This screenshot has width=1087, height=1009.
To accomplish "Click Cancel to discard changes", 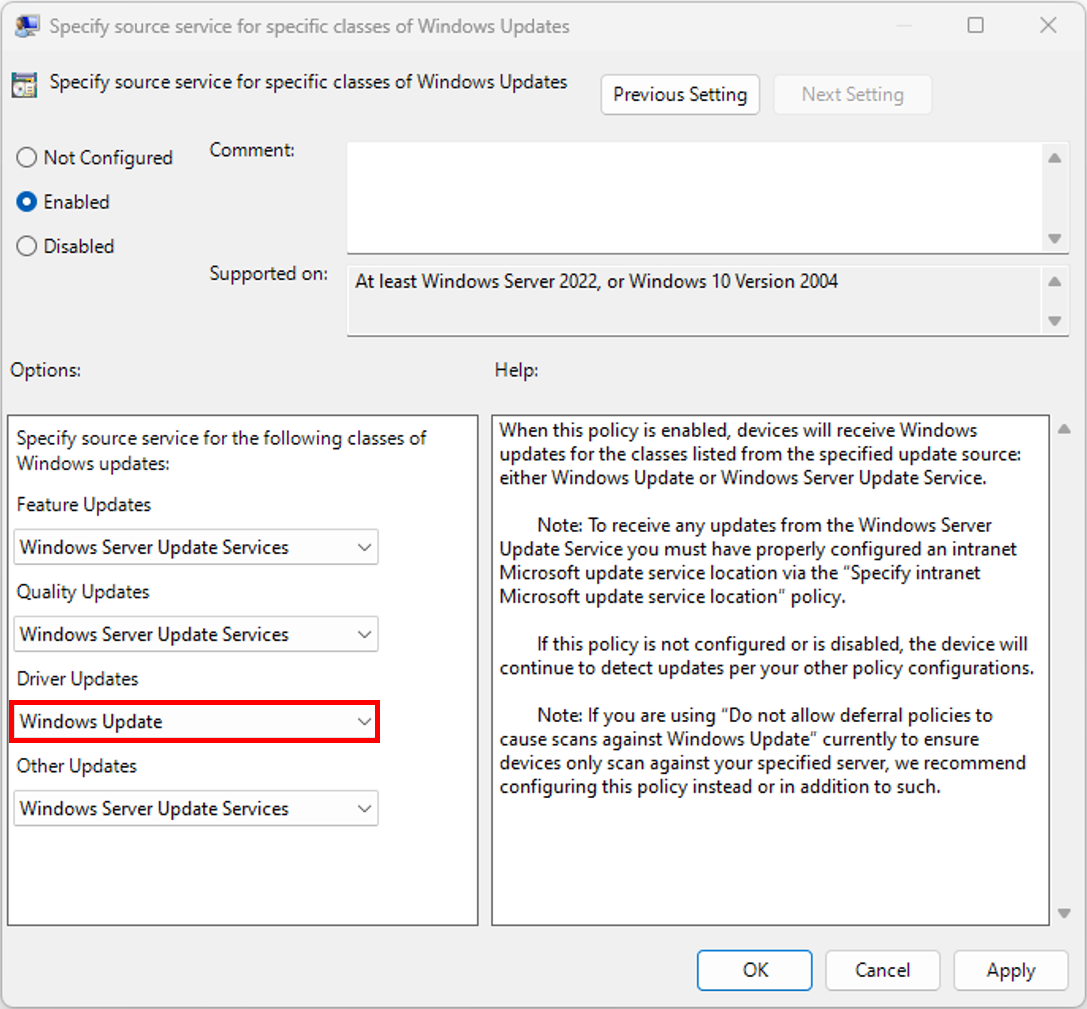I will (x=882, y=970).
